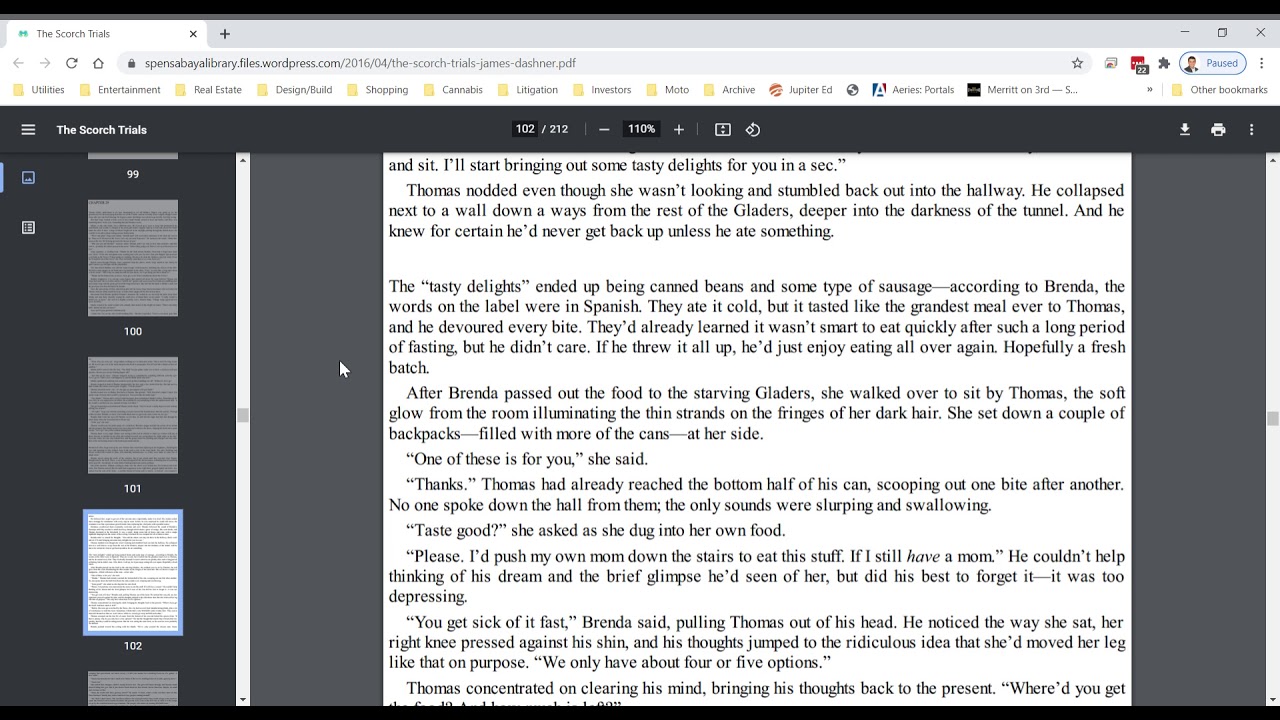Open the Investors bookmarks folder
1280x720 pixels.
click(601, 90)
